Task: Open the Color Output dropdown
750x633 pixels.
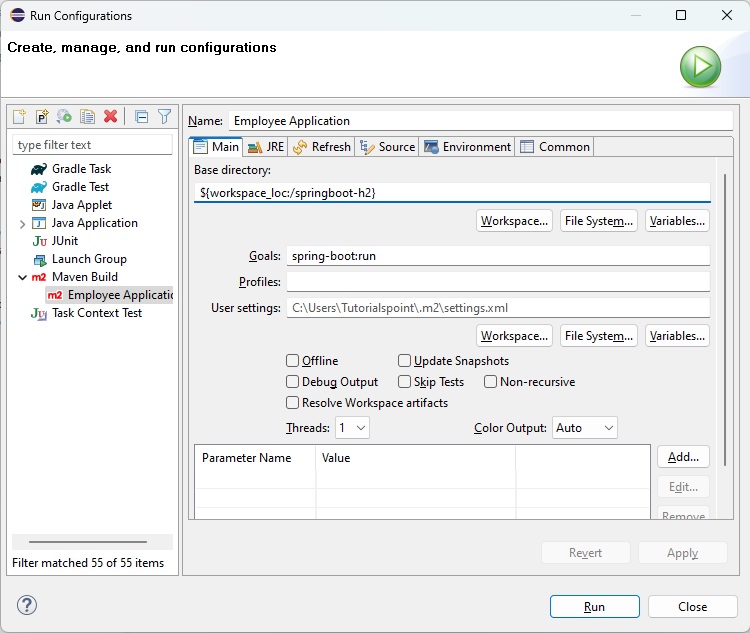Action: [x=585, y=428]
